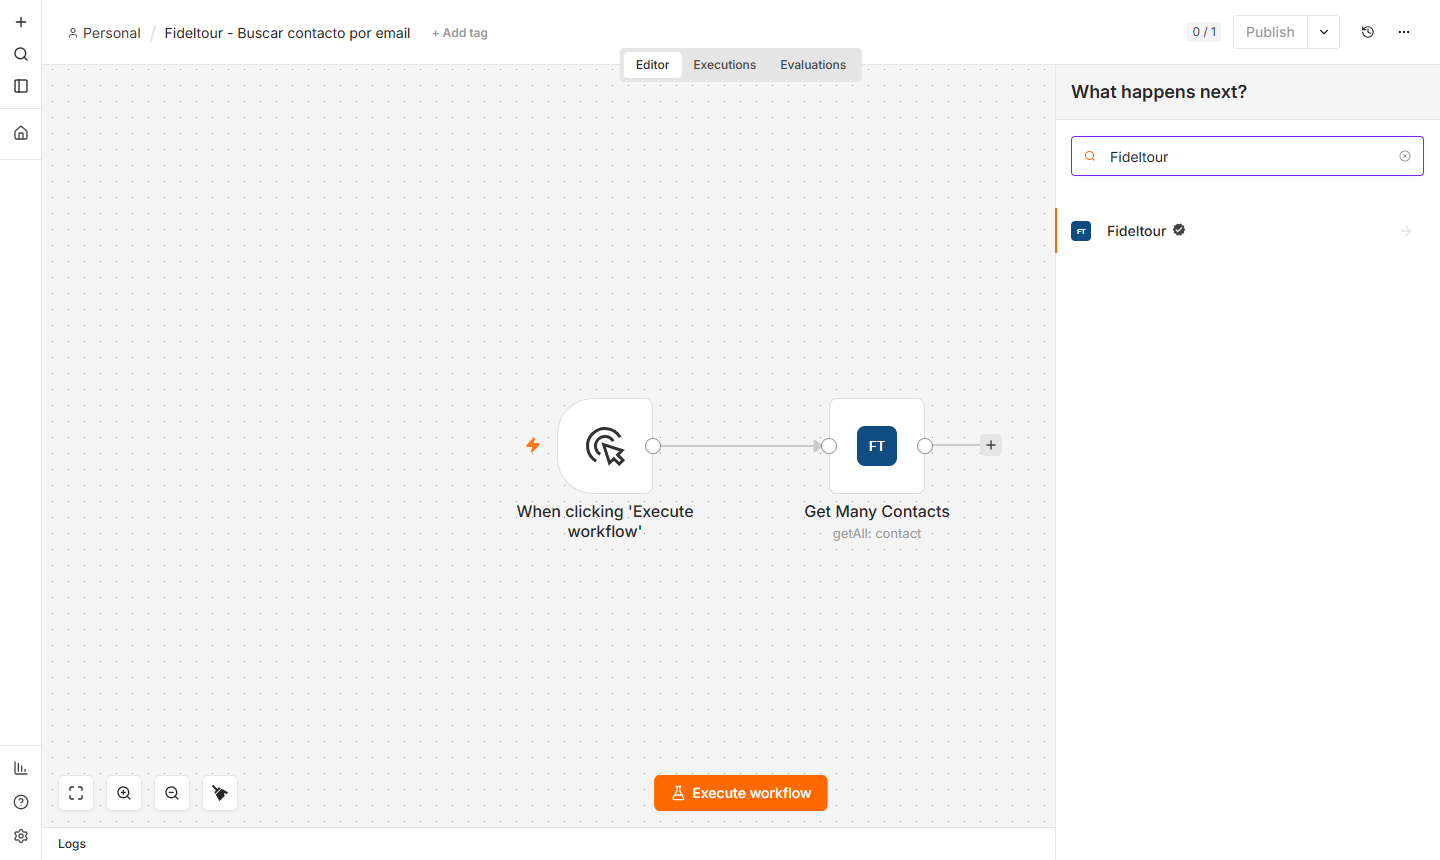The height and width of the screenshot is (860, 1440).
Task: Zoom out on the canvas
Action: point(172,793)
